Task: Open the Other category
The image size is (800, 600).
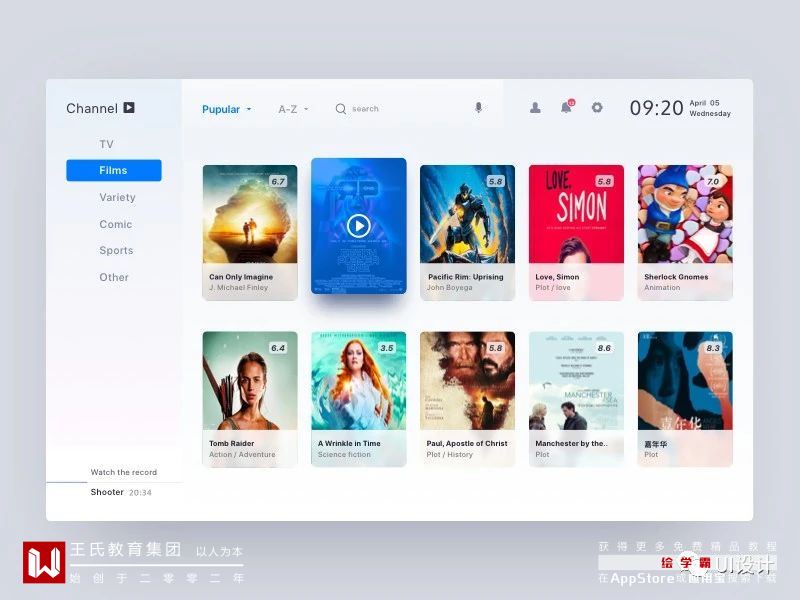Action: (114, 278)
